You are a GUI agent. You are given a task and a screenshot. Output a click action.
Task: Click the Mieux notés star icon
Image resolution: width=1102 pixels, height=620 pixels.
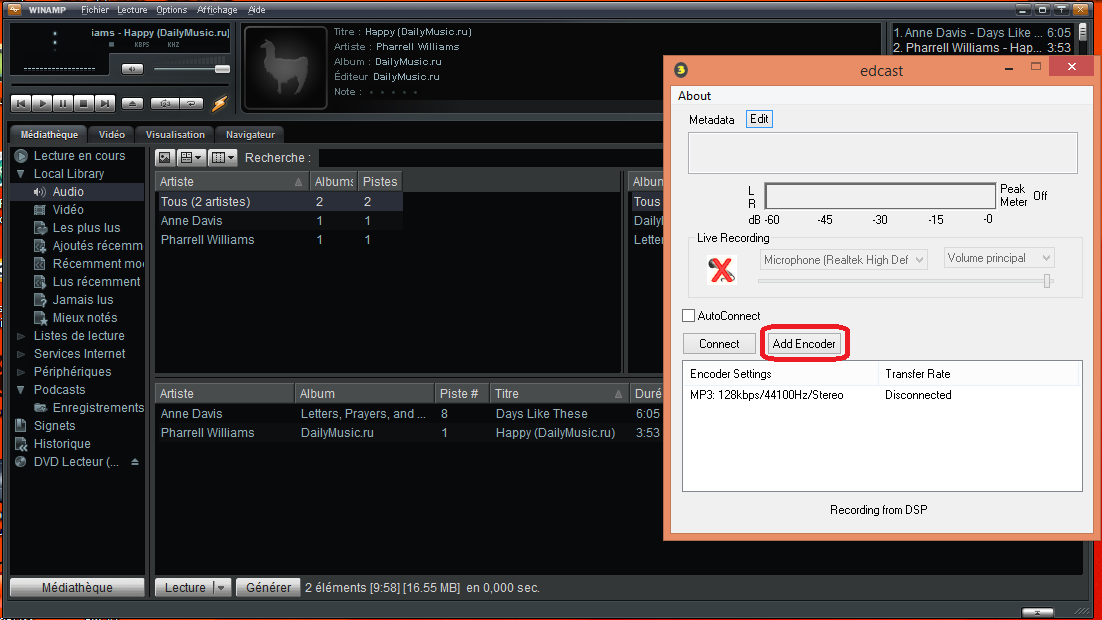[40, 318]
